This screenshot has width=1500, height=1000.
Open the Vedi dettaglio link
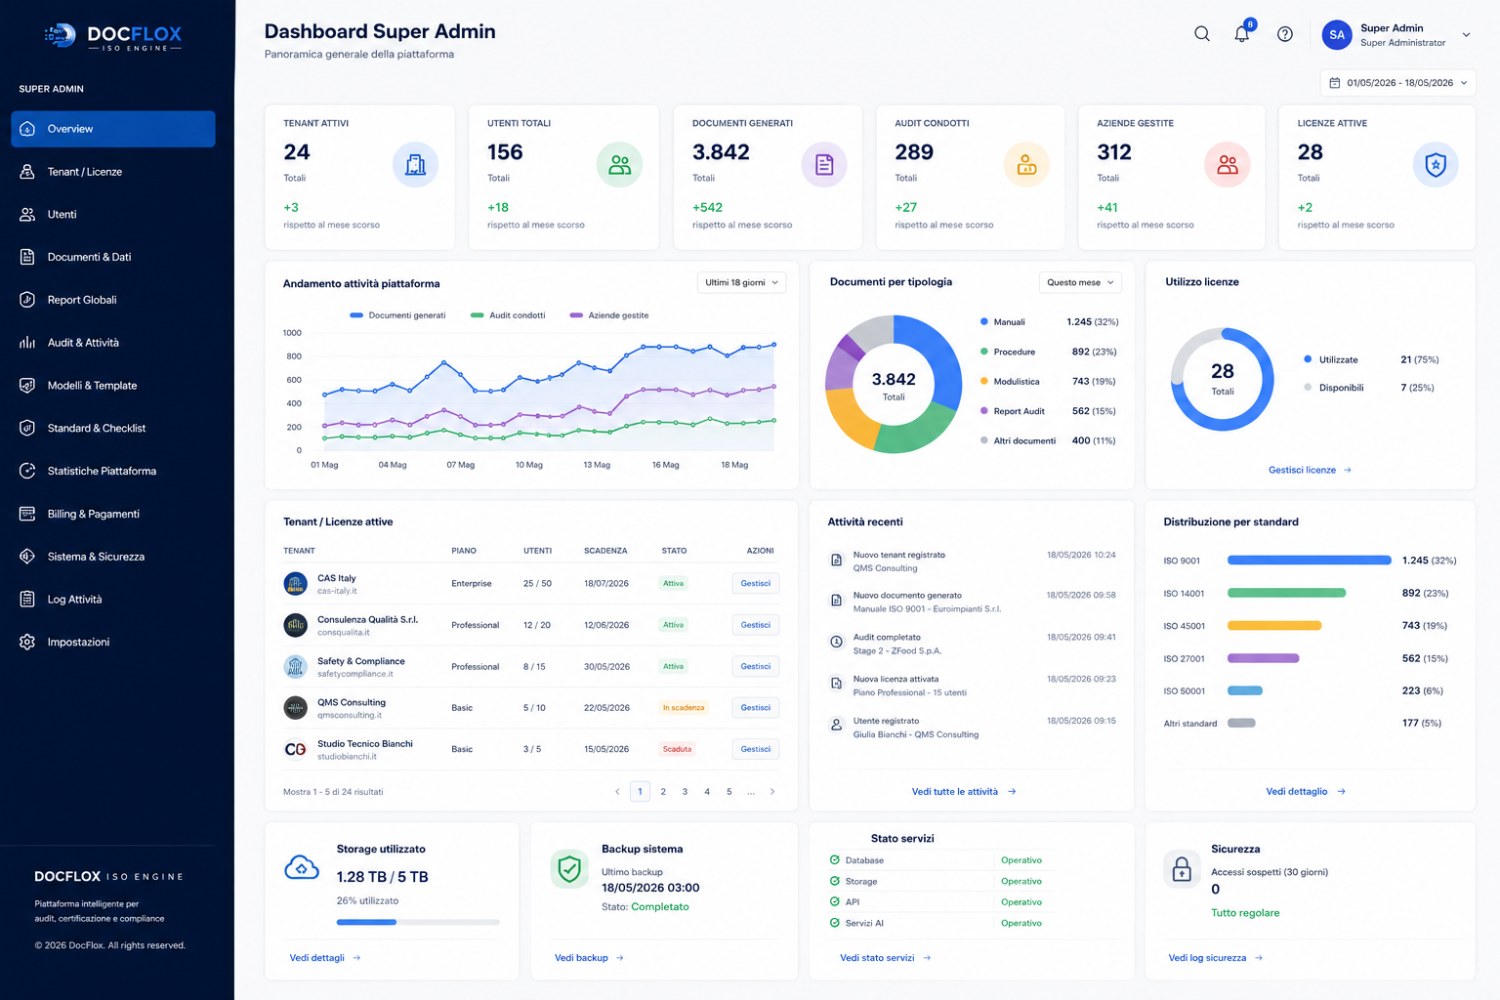[1306, 792]
